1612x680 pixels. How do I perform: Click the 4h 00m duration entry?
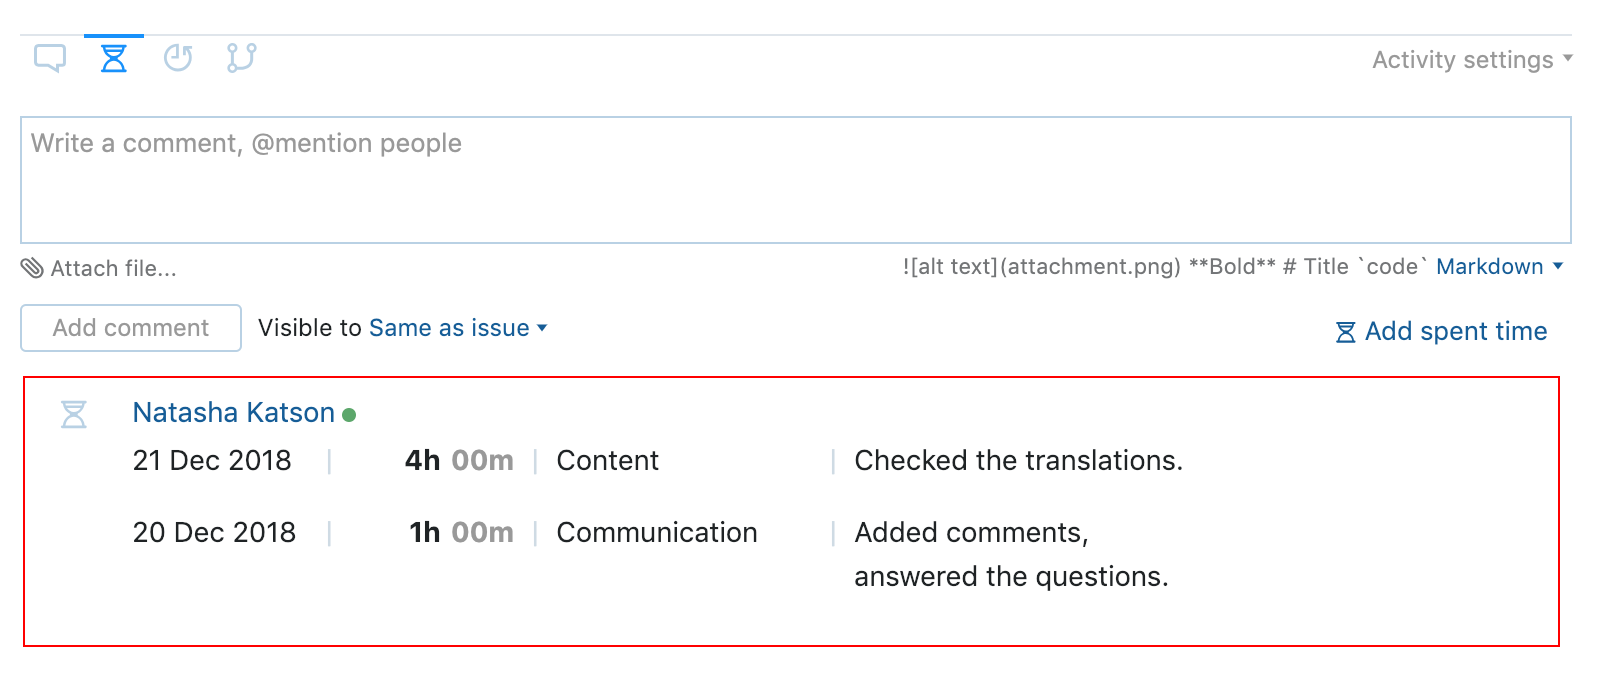point(459,461)
